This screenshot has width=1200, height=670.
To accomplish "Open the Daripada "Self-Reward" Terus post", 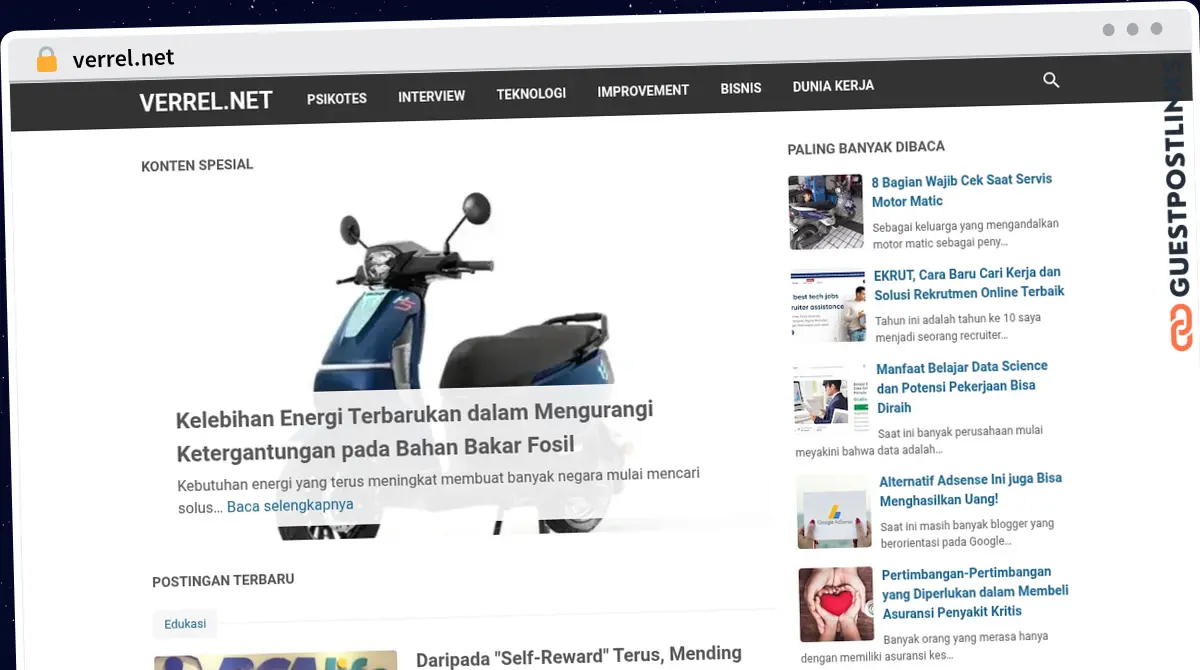I will pyautogui.click(x=579, y=655).
